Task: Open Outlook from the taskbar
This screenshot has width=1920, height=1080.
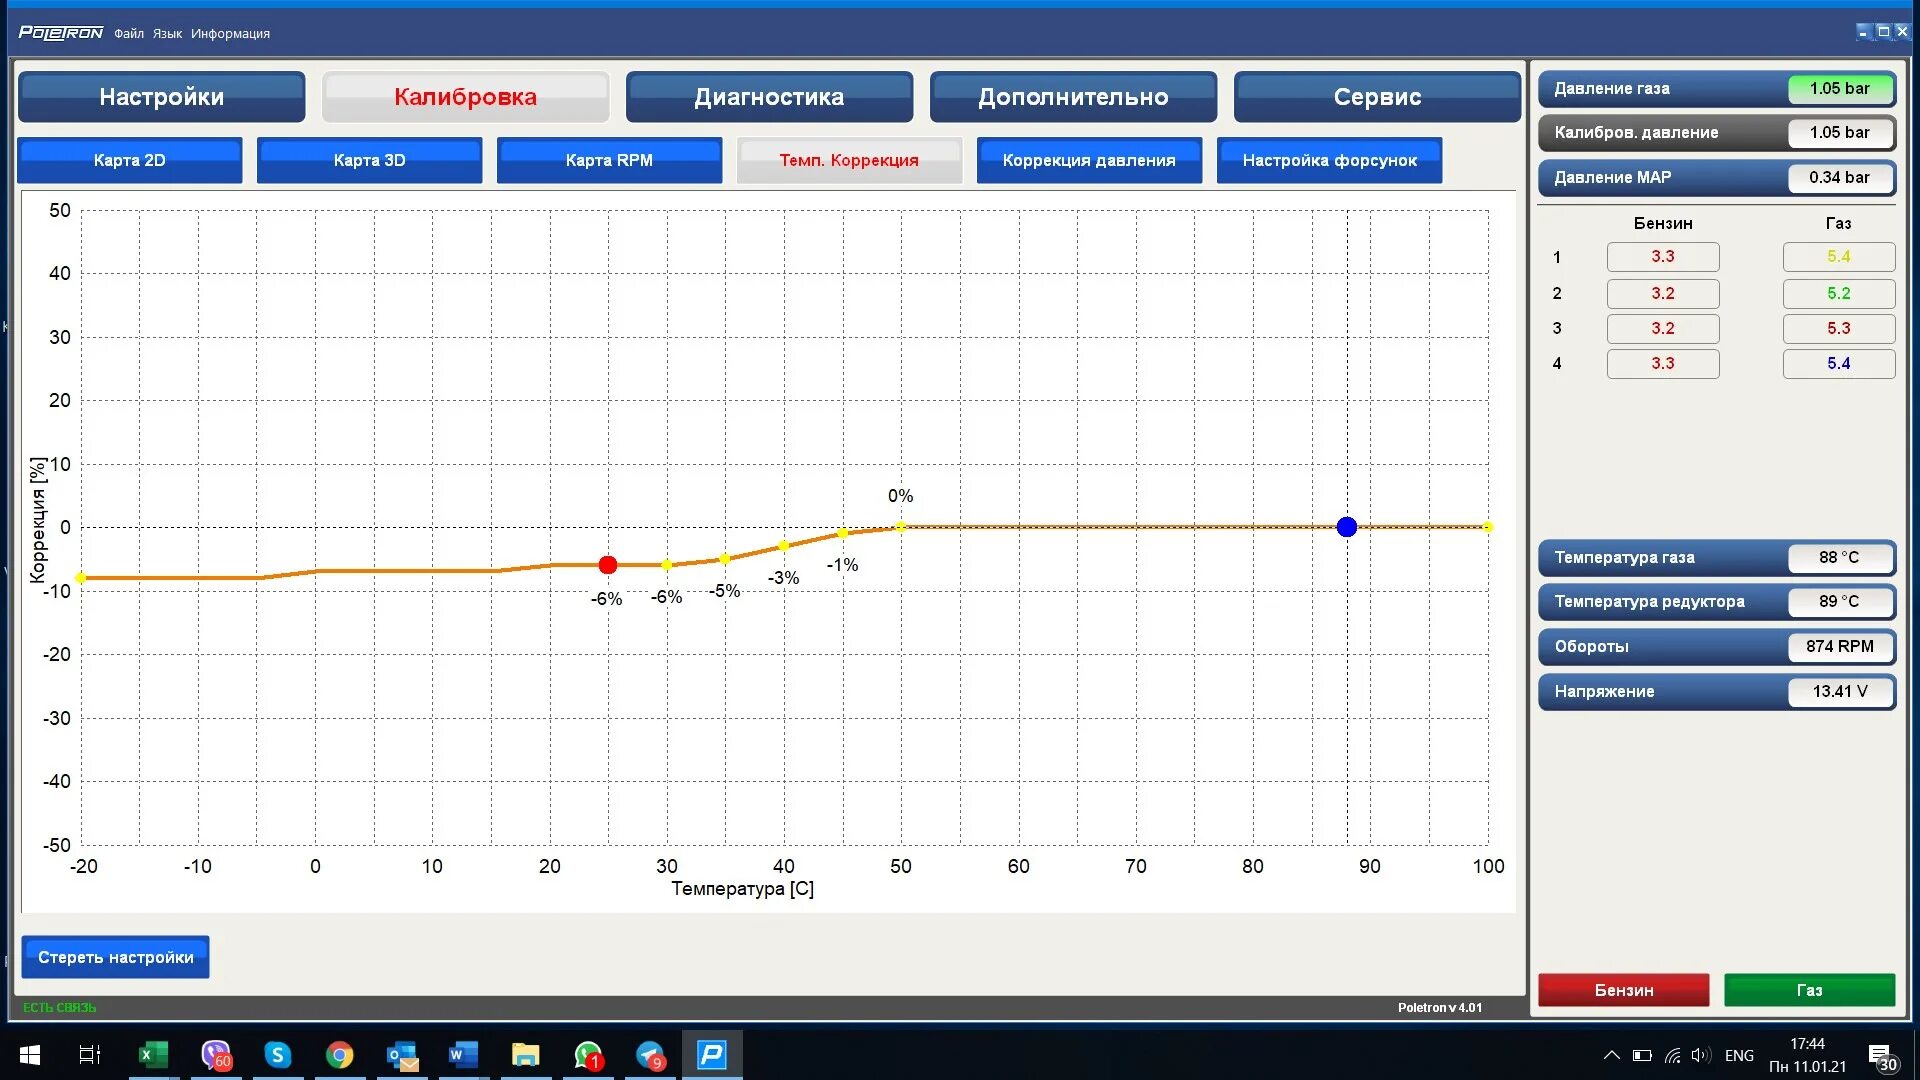Action: tap(402, 1055)
